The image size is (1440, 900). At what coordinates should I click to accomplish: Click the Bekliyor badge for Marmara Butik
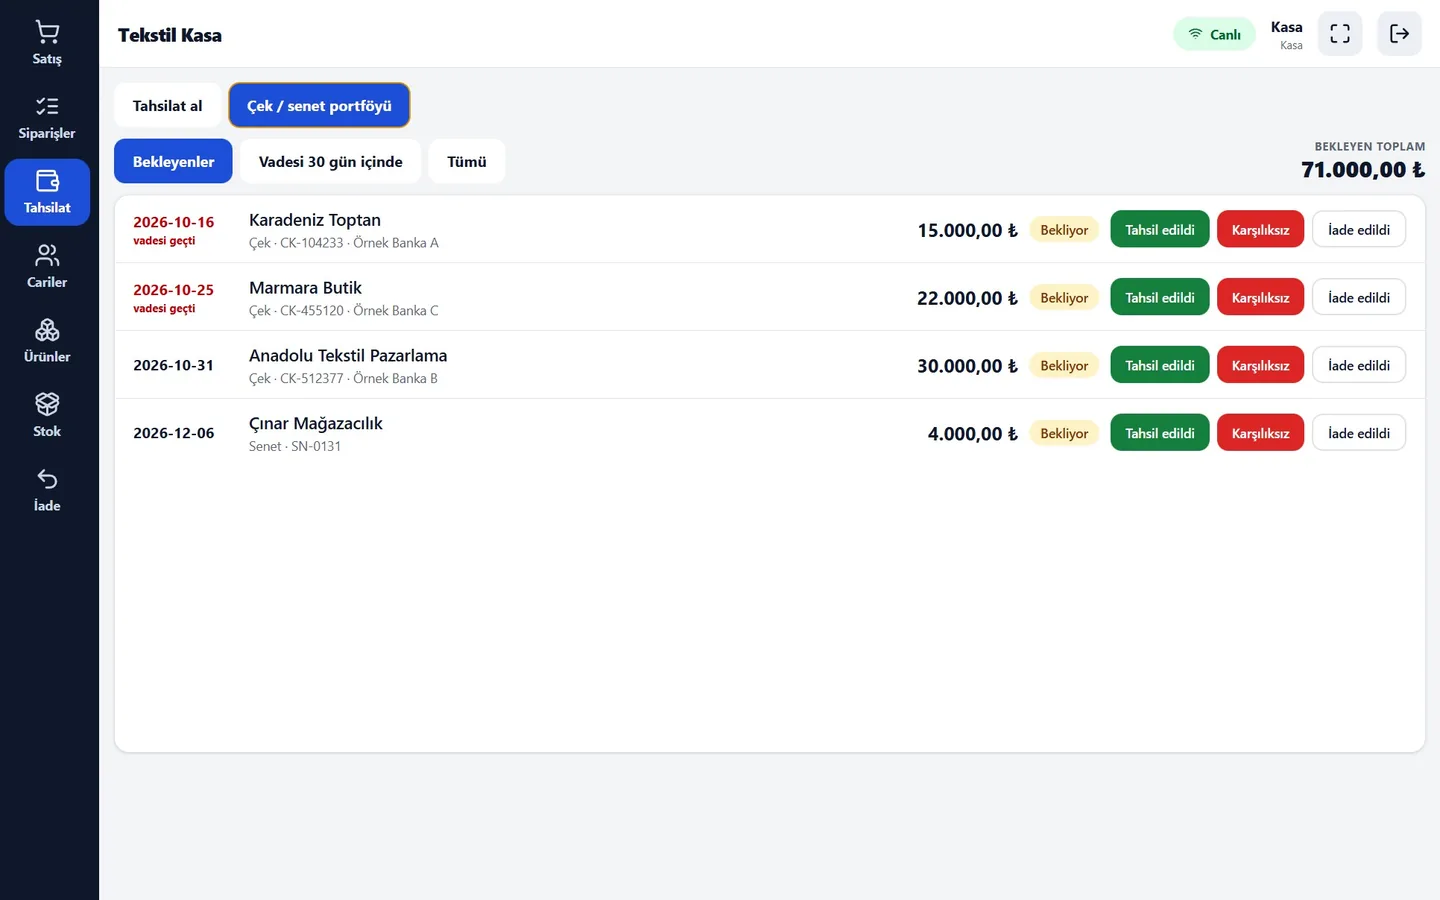[1064, 298]
